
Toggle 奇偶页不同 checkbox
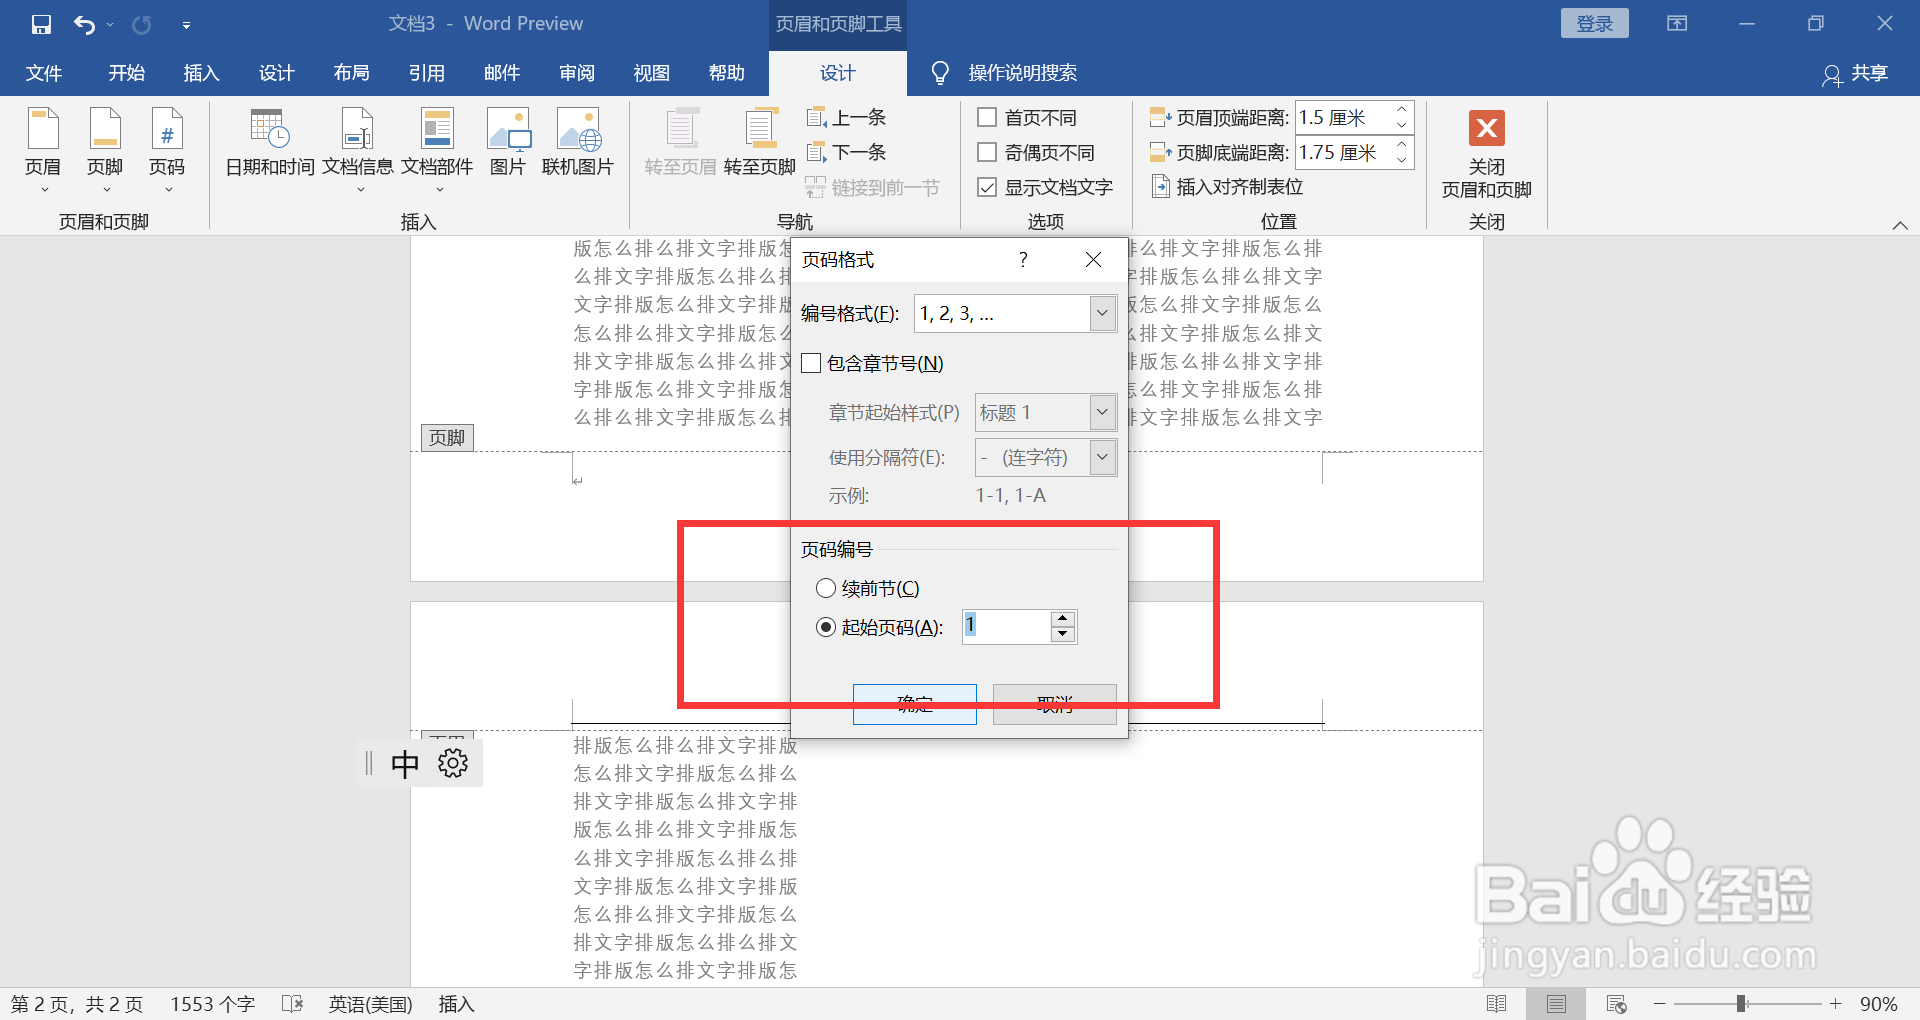pos(987,152)
